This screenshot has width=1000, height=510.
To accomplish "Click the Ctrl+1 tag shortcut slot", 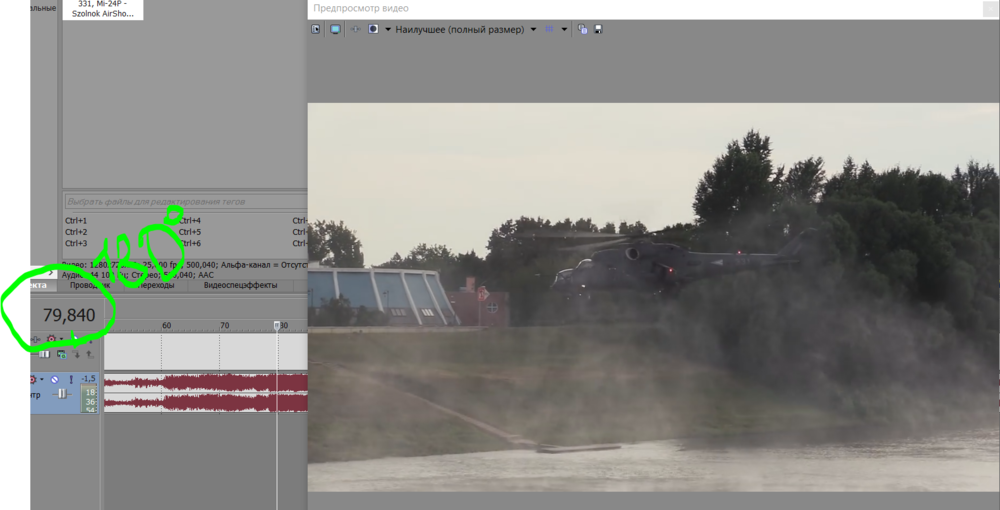I will point(76,221).
